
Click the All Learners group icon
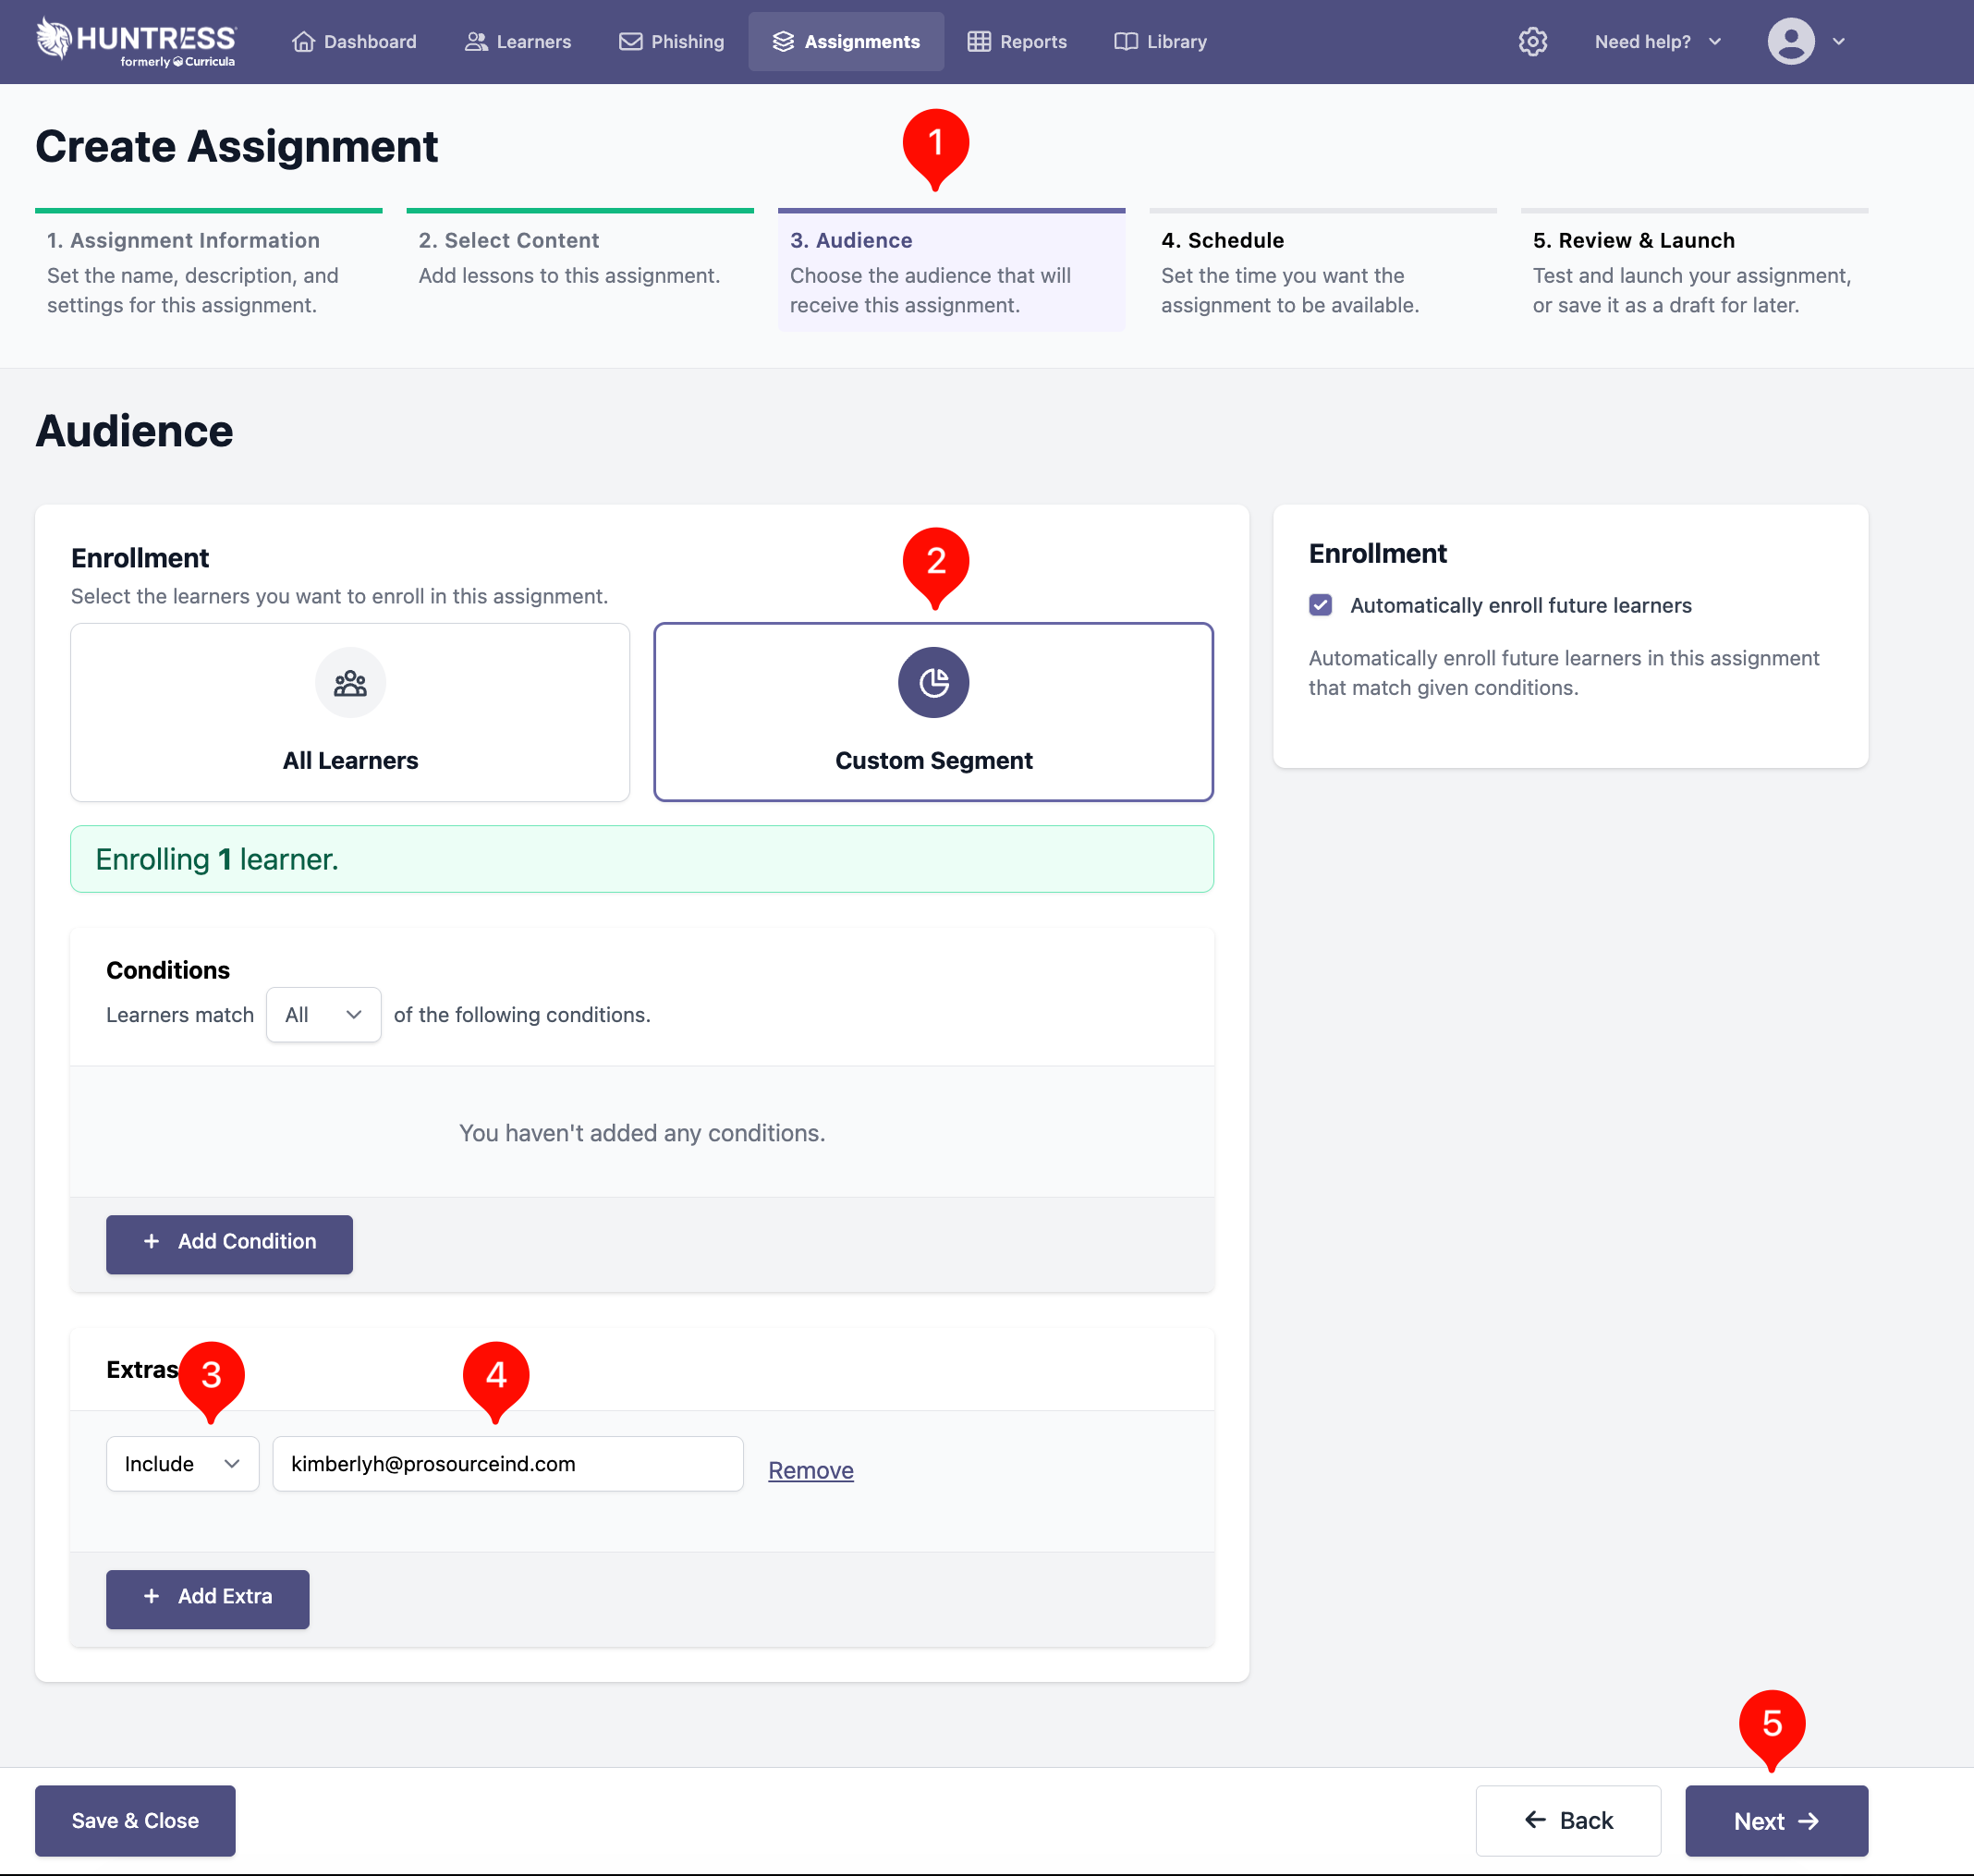pyautogui.click(x=350, y=683)
